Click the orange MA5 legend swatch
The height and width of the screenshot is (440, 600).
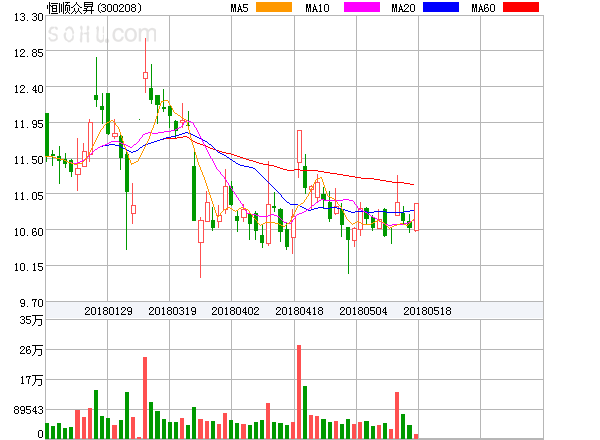click(274, 7)
